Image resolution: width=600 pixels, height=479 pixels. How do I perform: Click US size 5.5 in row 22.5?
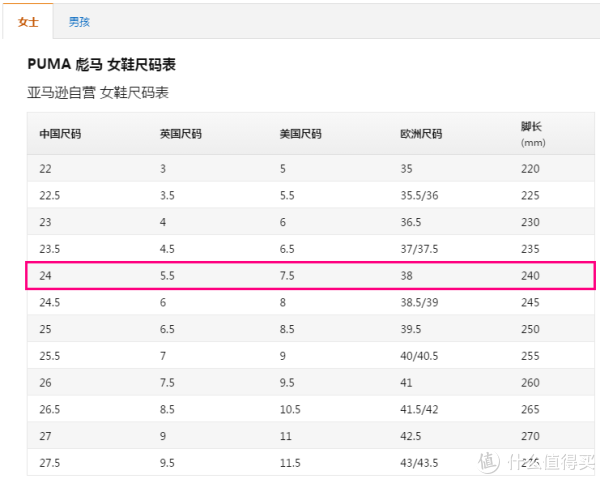pos(287,196)
